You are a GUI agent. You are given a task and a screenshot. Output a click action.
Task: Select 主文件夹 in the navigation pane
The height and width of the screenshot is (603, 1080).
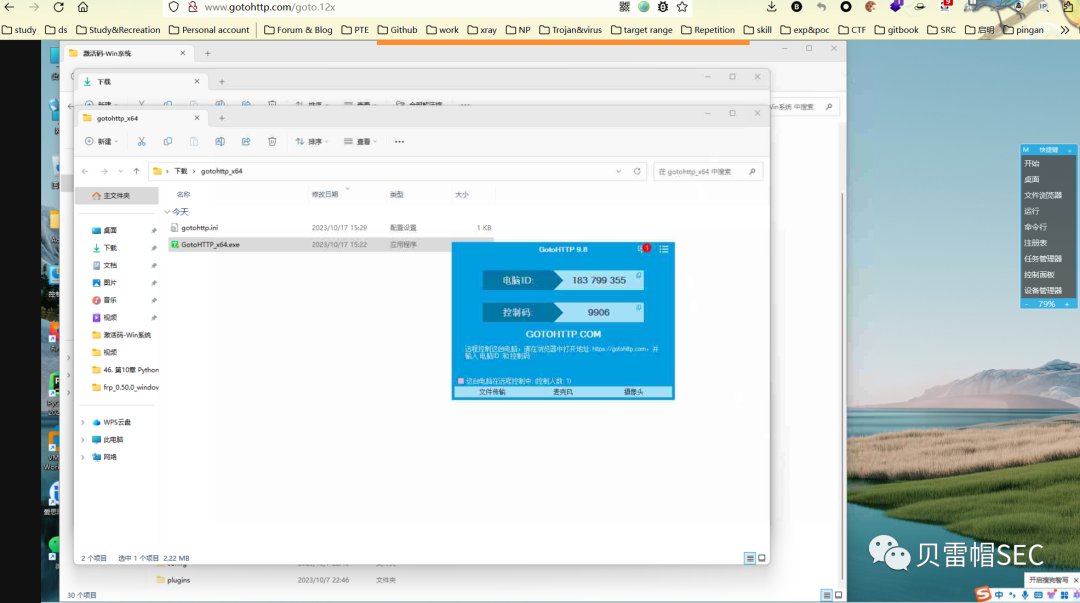[116, 196]
